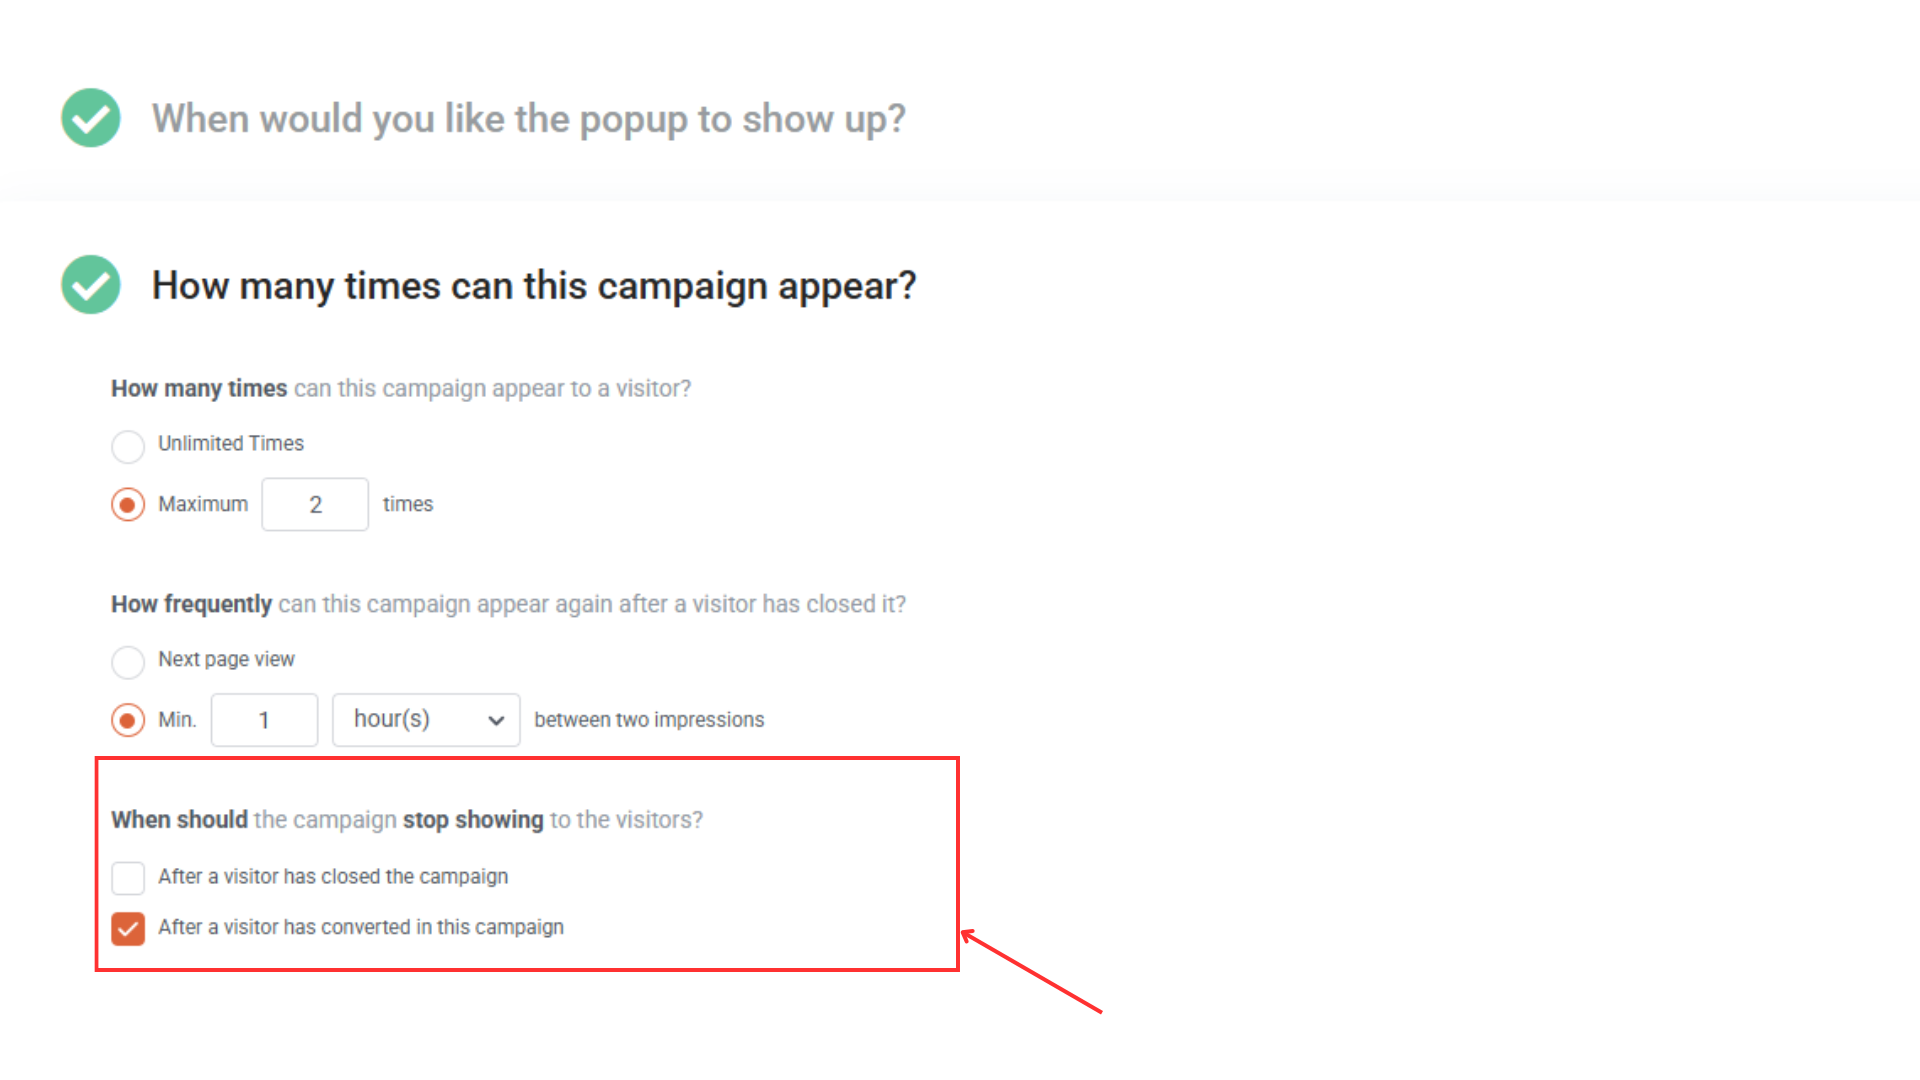Select the Unlimited Times radio option

(128, 446)
